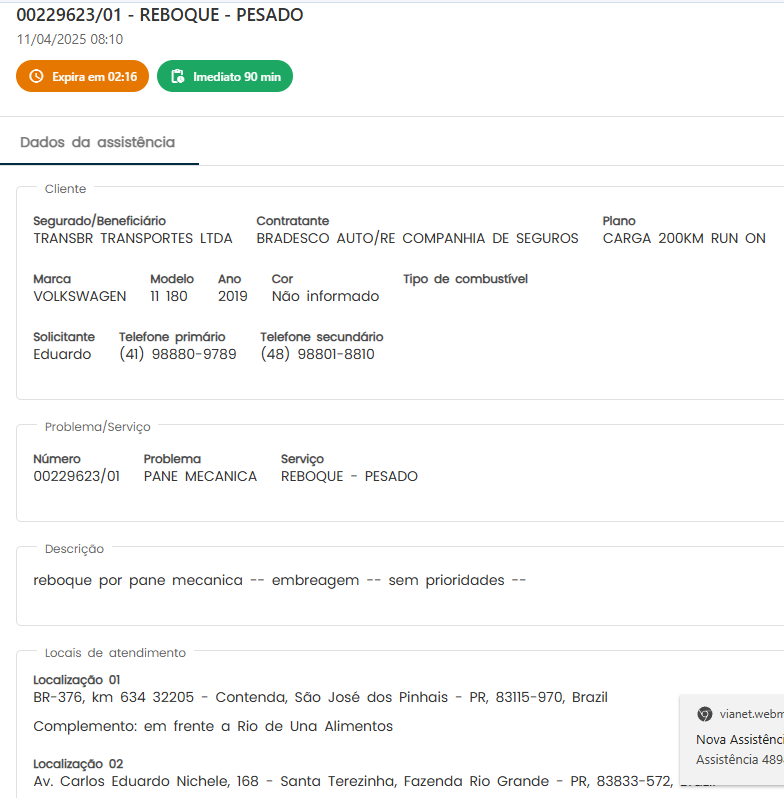Click the 'Segurado/Beneficiário' label

click(100, 221)
